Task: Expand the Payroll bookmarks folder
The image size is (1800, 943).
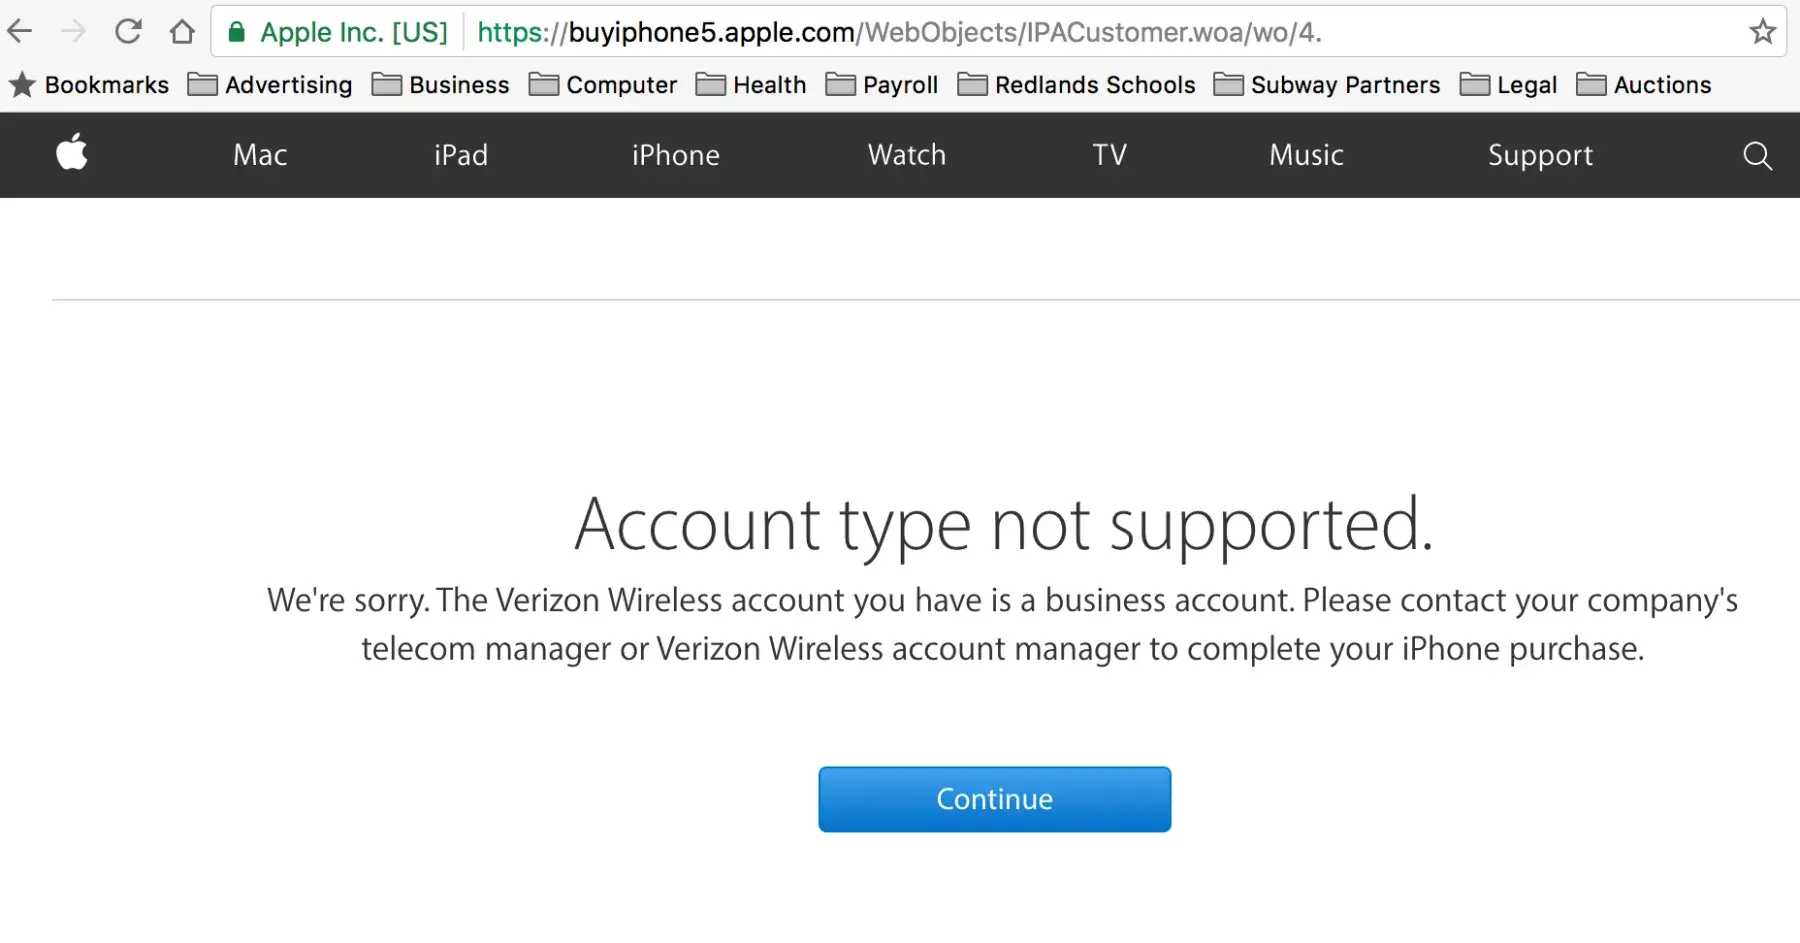Action: pyautogui.click(x=882, y=85)
